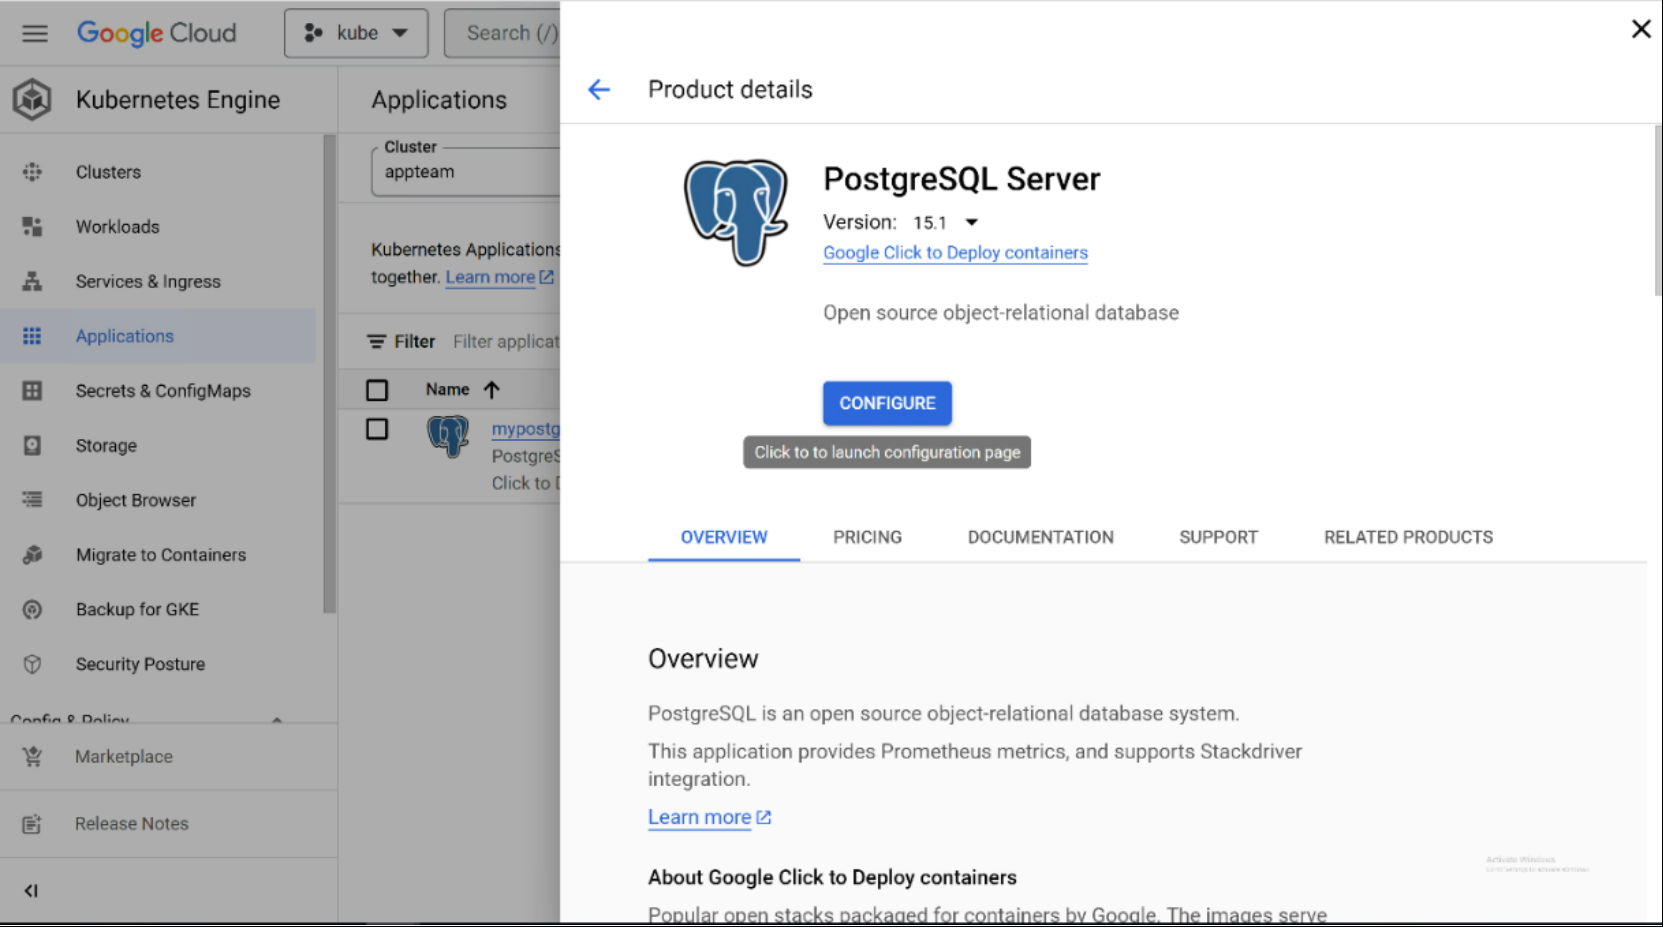Collapse the sidebar with the arrow icon
The width and height of the screenshot is (1664, 928).
31,891
